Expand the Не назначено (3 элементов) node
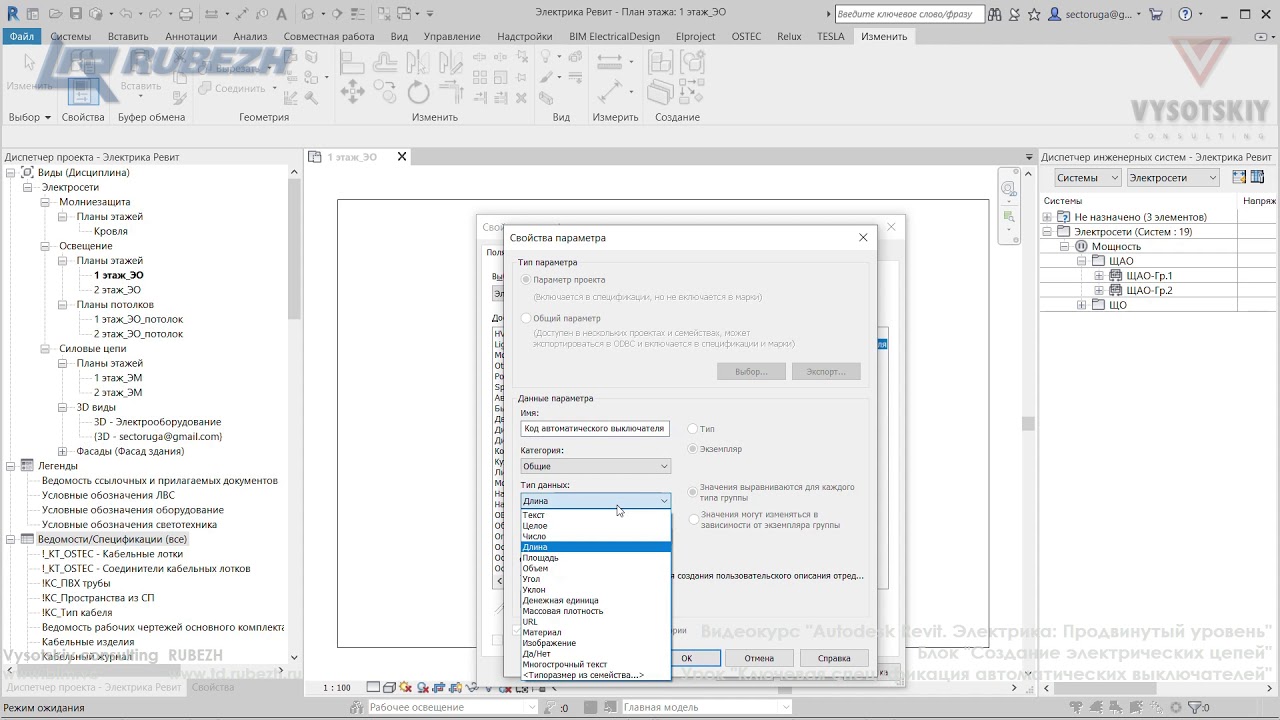Viewport: 1280px width, 720px height. click(1047, 217)
